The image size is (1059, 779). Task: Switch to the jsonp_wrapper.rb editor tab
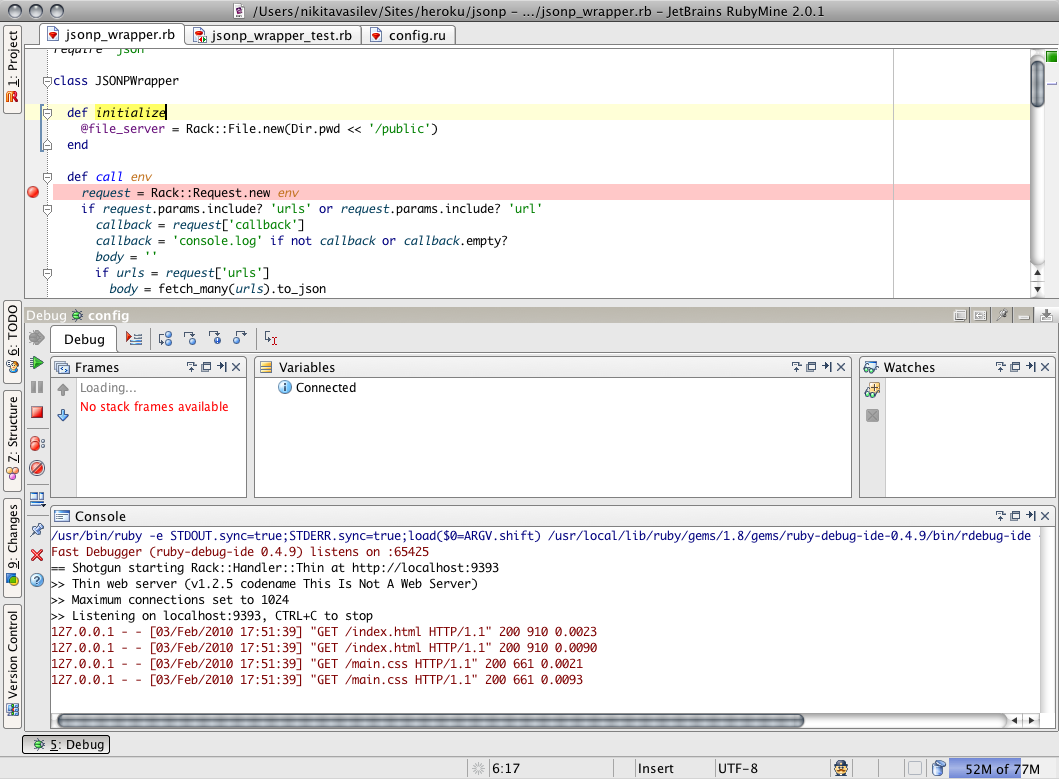pos(111,34)
